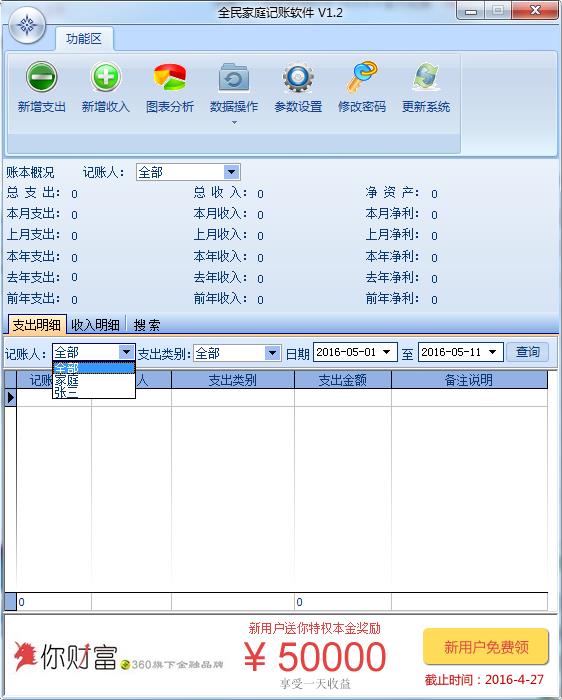Image resolution: width=562 pixels, height=700 pixels.
Task: Click the 支出金额 column header
Action: click(x=342, y=380)
